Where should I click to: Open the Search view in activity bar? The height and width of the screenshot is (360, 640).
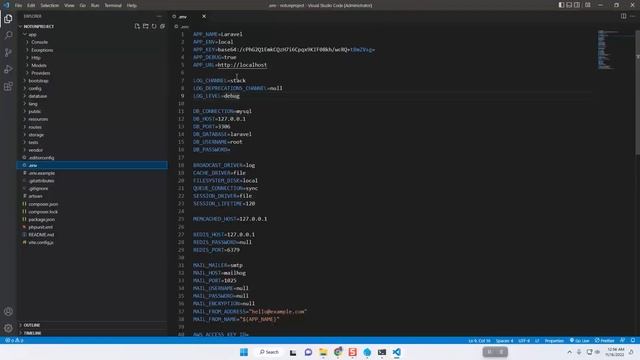[8, 36]
